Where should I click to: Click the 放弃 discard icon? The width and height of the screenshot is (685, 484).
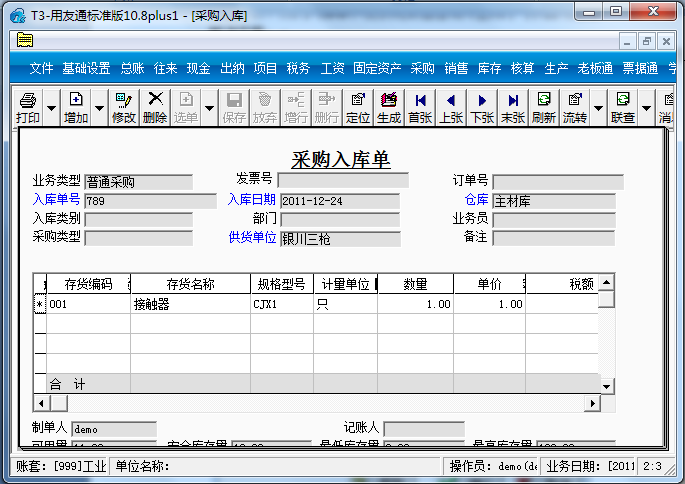pos(265,108)
